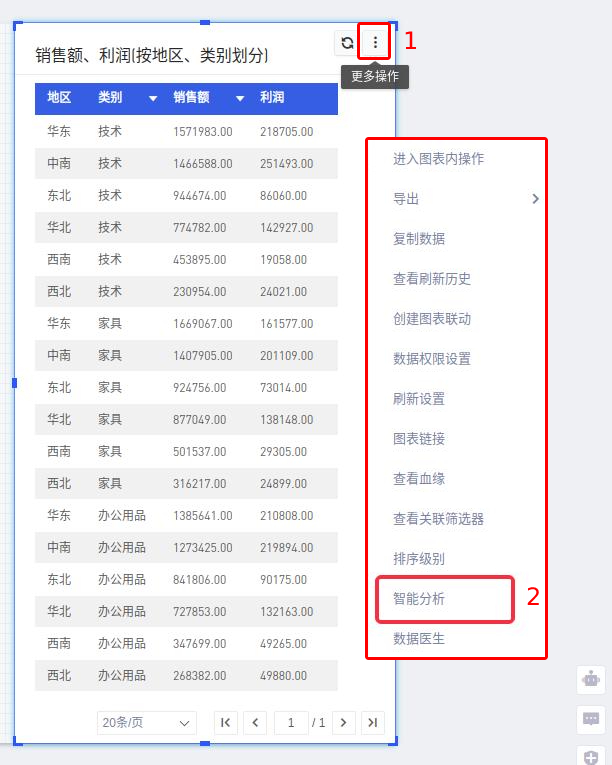The width and height of the screenshot is (612, 765).
Task: Click the page number input field
Action: pyautogui.click(x=291, y=722)
